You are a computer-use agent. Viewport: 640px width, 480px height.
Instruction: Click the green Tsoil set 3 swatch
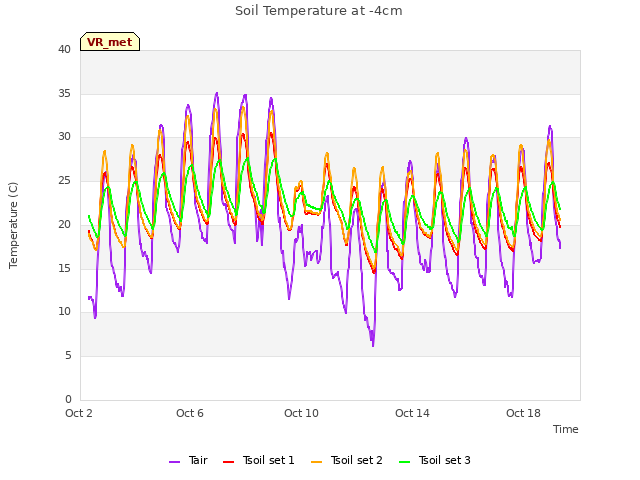click(405, 462)
